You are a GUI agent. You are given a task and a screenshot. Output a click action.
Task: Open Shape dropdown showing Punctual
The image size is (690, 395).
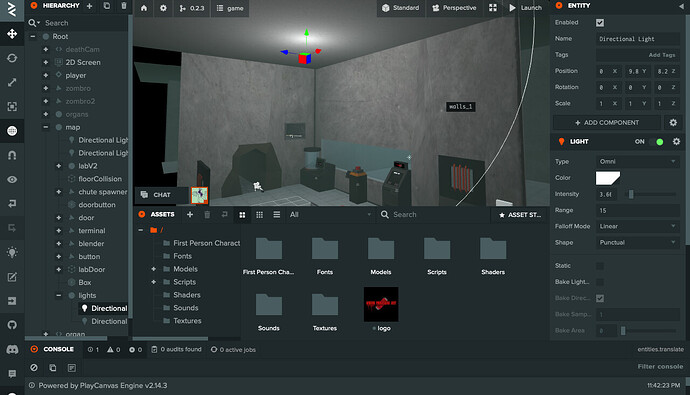[x=637, y=242]
